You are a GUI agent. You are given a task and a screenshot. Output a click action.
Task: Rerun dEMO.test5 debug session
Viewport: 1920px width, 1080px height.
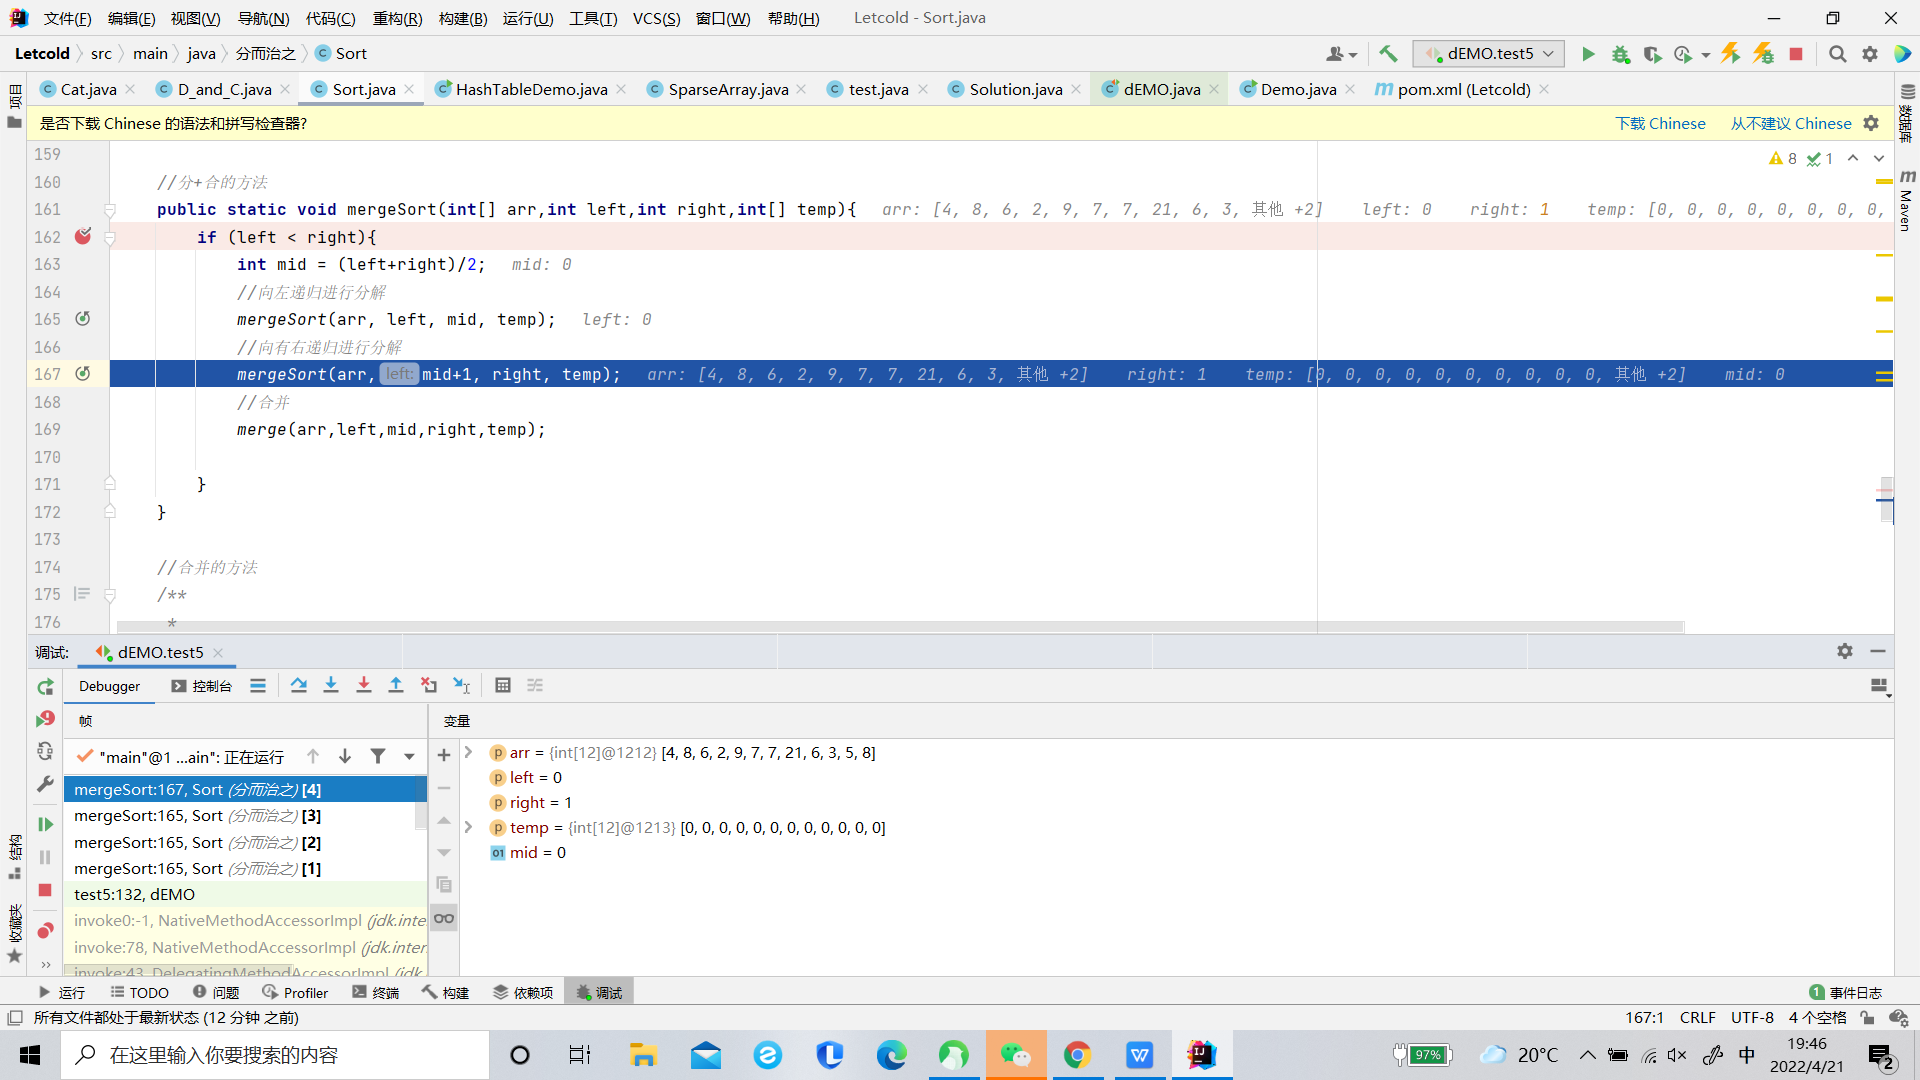[45, 687]
